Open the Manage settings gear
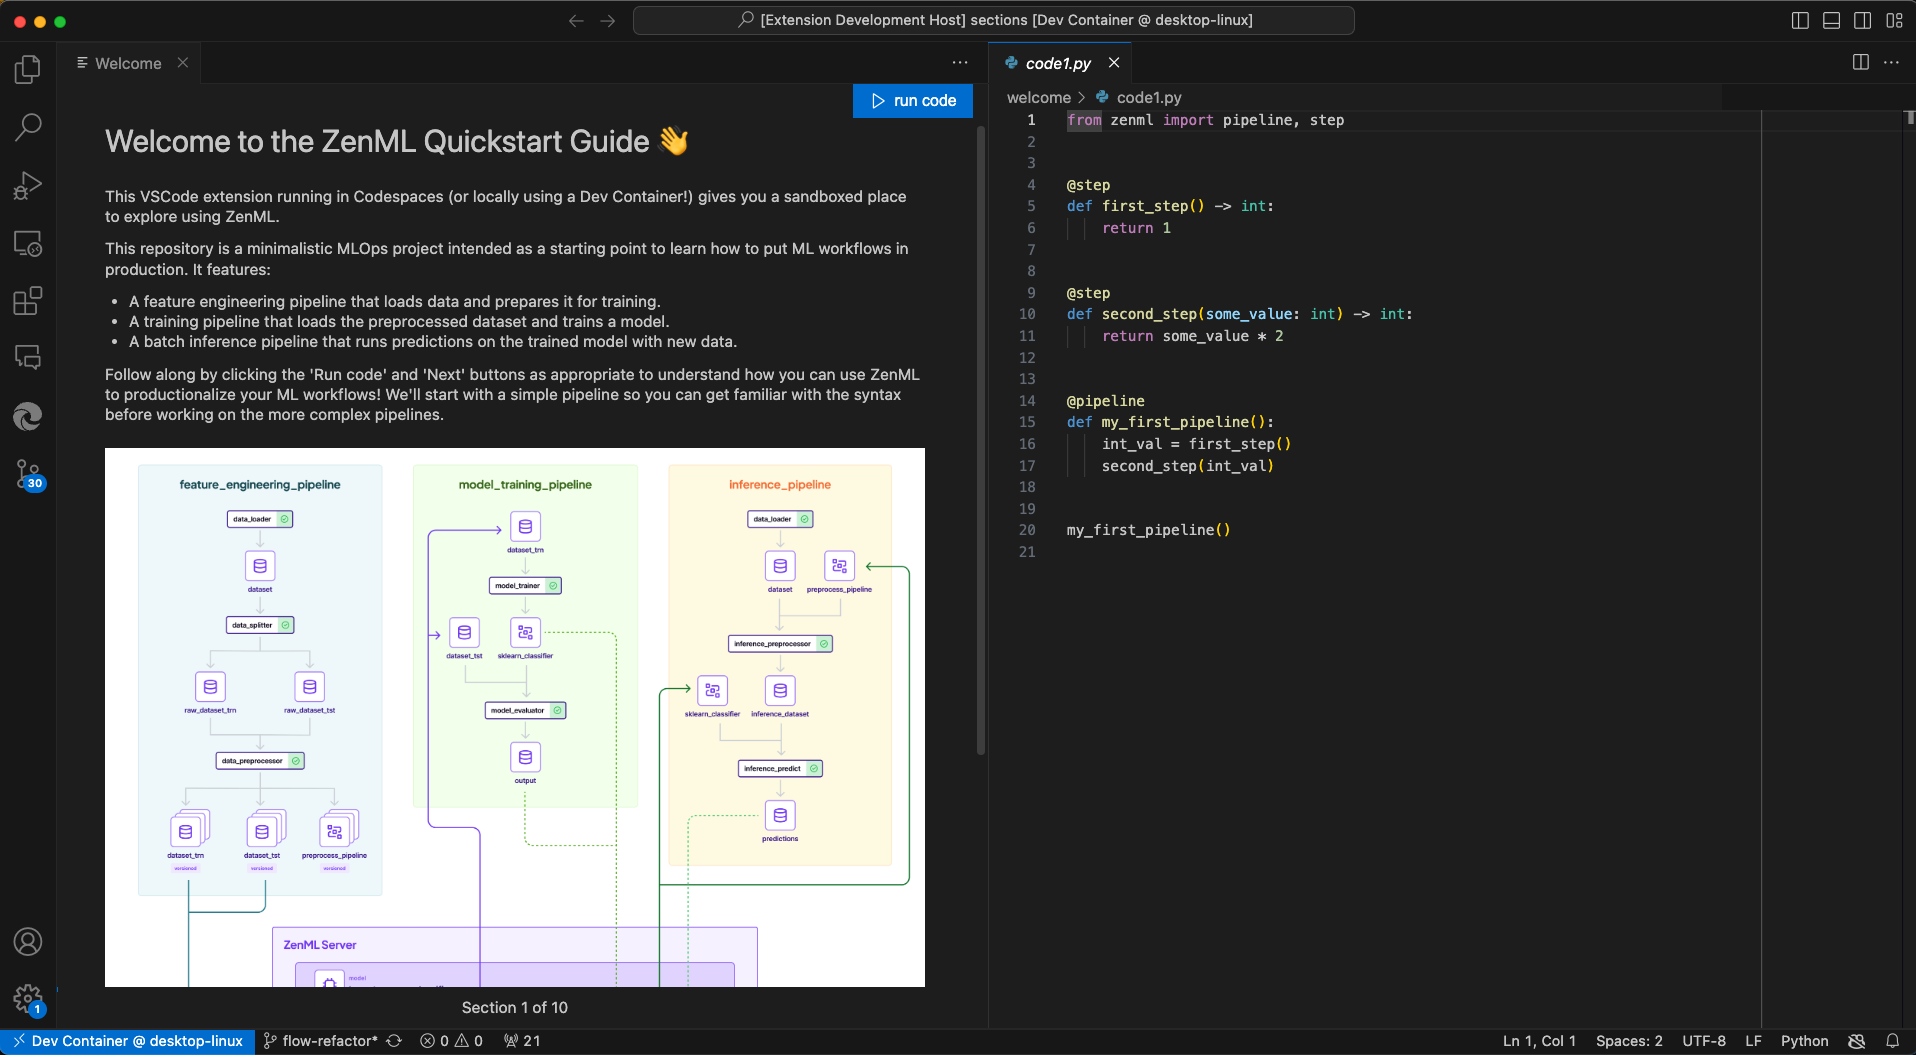1916x1055 pixels. 28,997
